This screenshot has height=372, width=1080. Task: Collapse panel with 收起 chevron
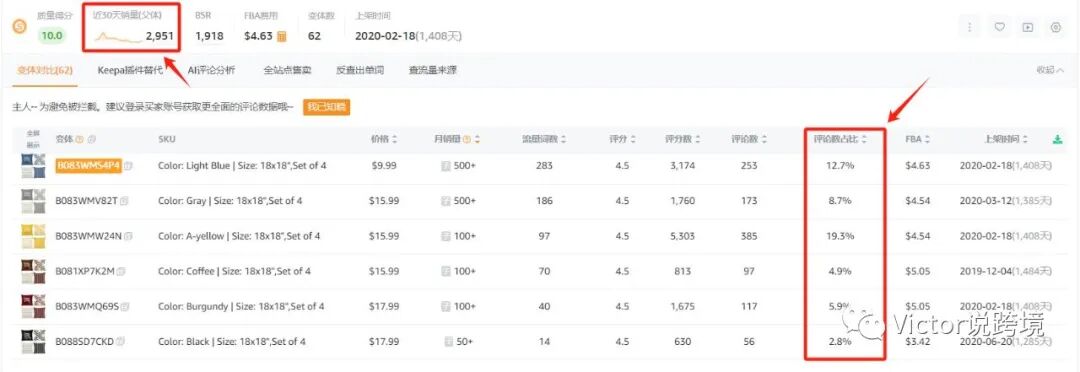pos(1050,70)
